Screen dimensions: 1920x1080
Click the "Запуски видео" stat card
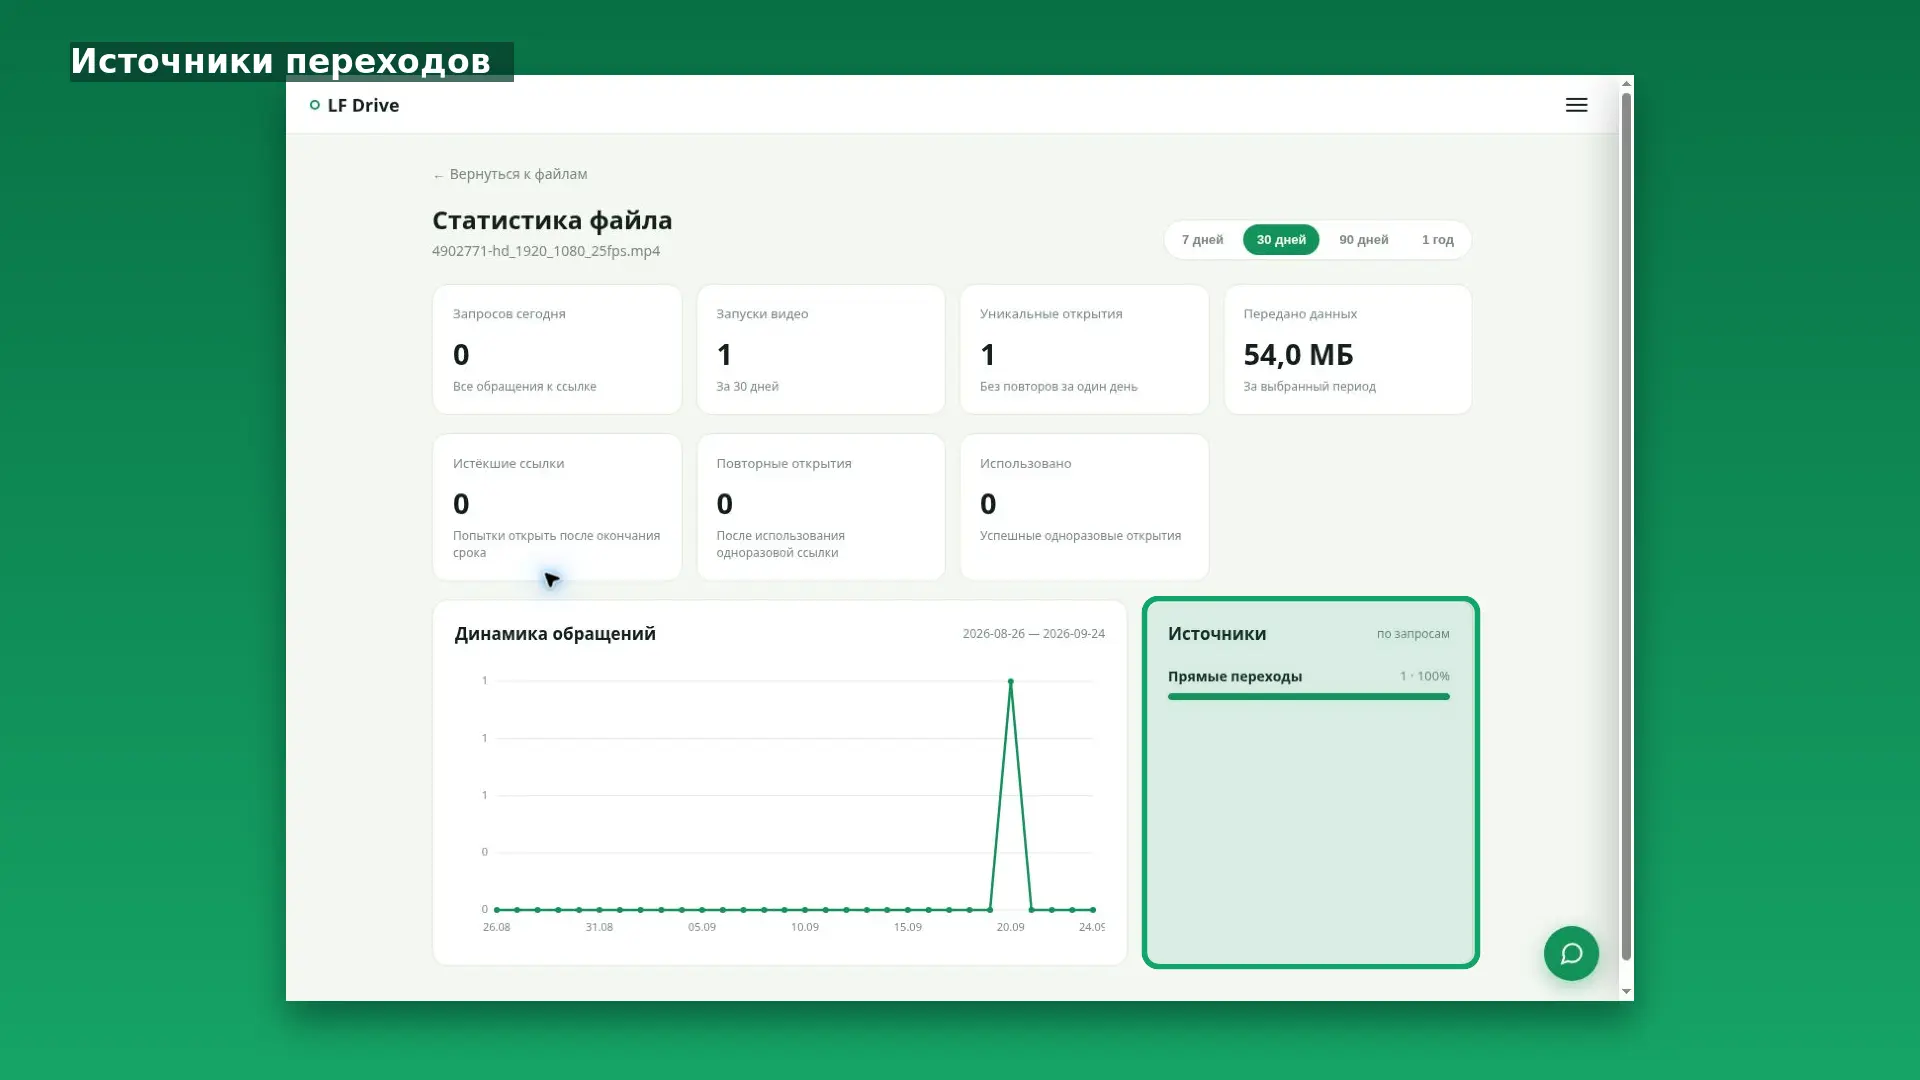821,349
